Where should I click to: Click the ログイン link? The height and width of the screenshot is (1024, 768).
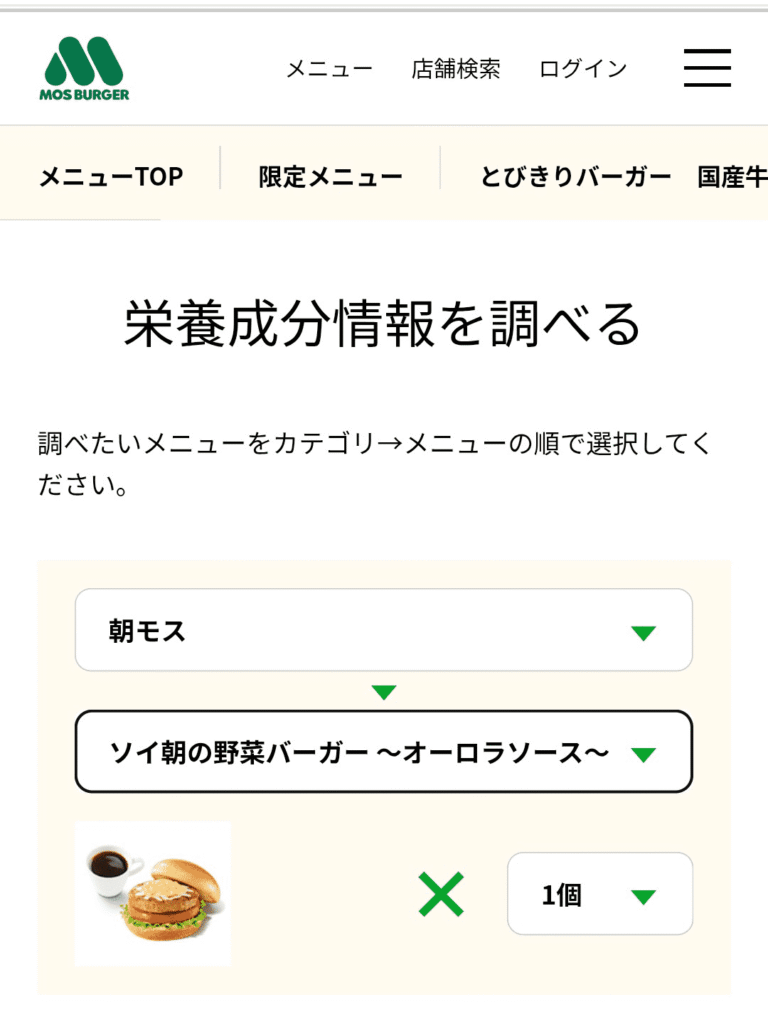[x=583, y=69]
